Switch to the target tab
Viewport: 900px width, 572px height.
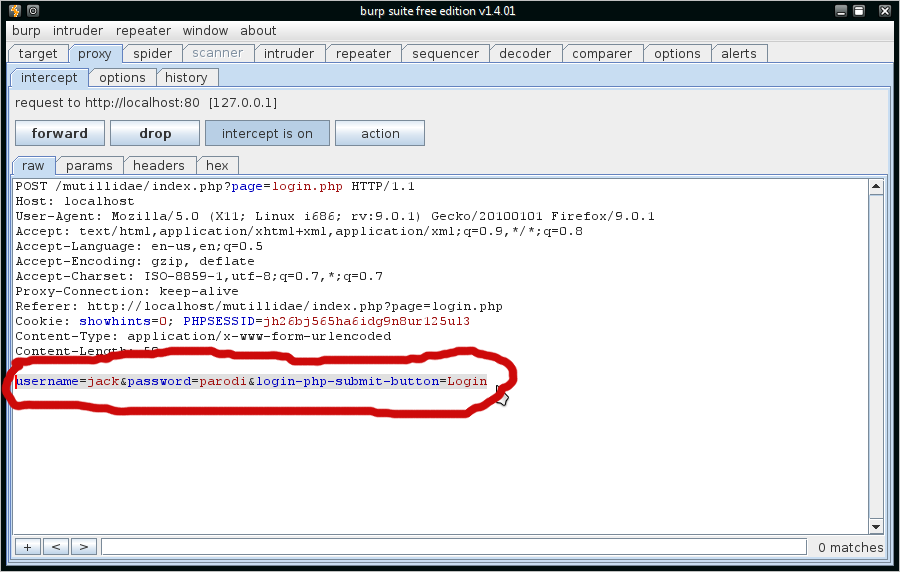[38, 53]
